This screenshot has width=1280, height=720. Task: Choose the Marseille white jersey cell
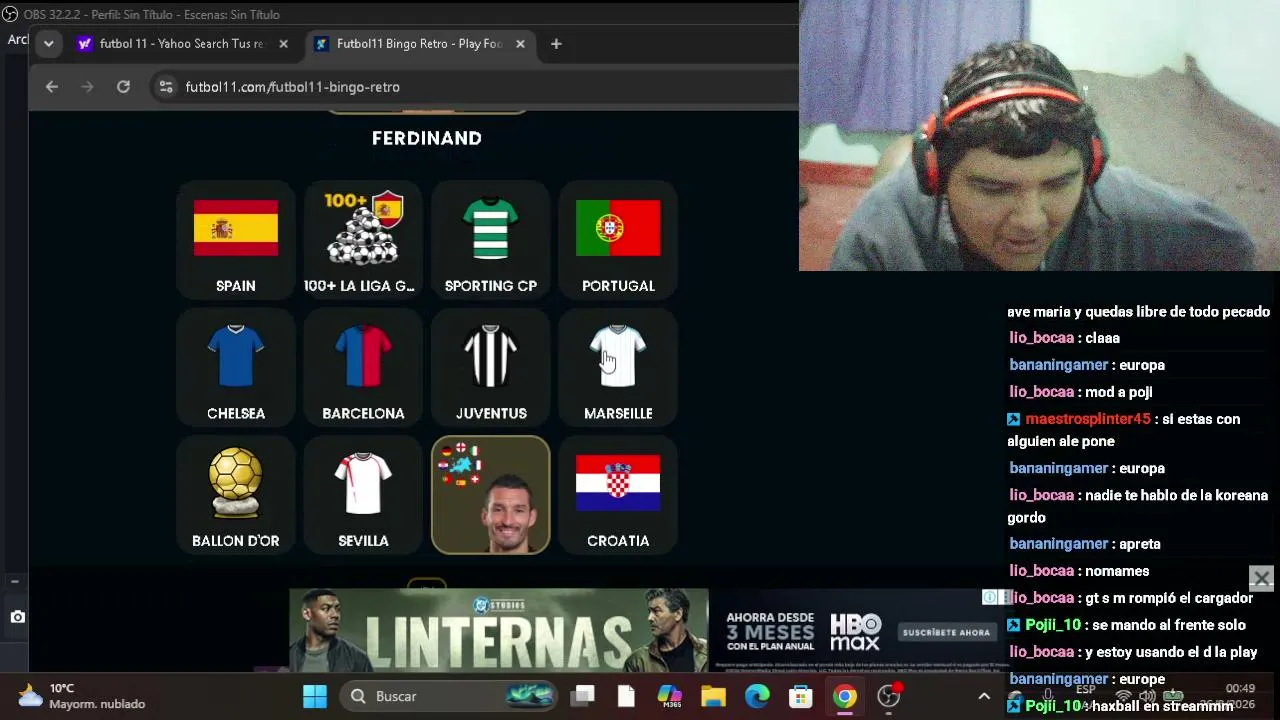(x=618, y=367)
